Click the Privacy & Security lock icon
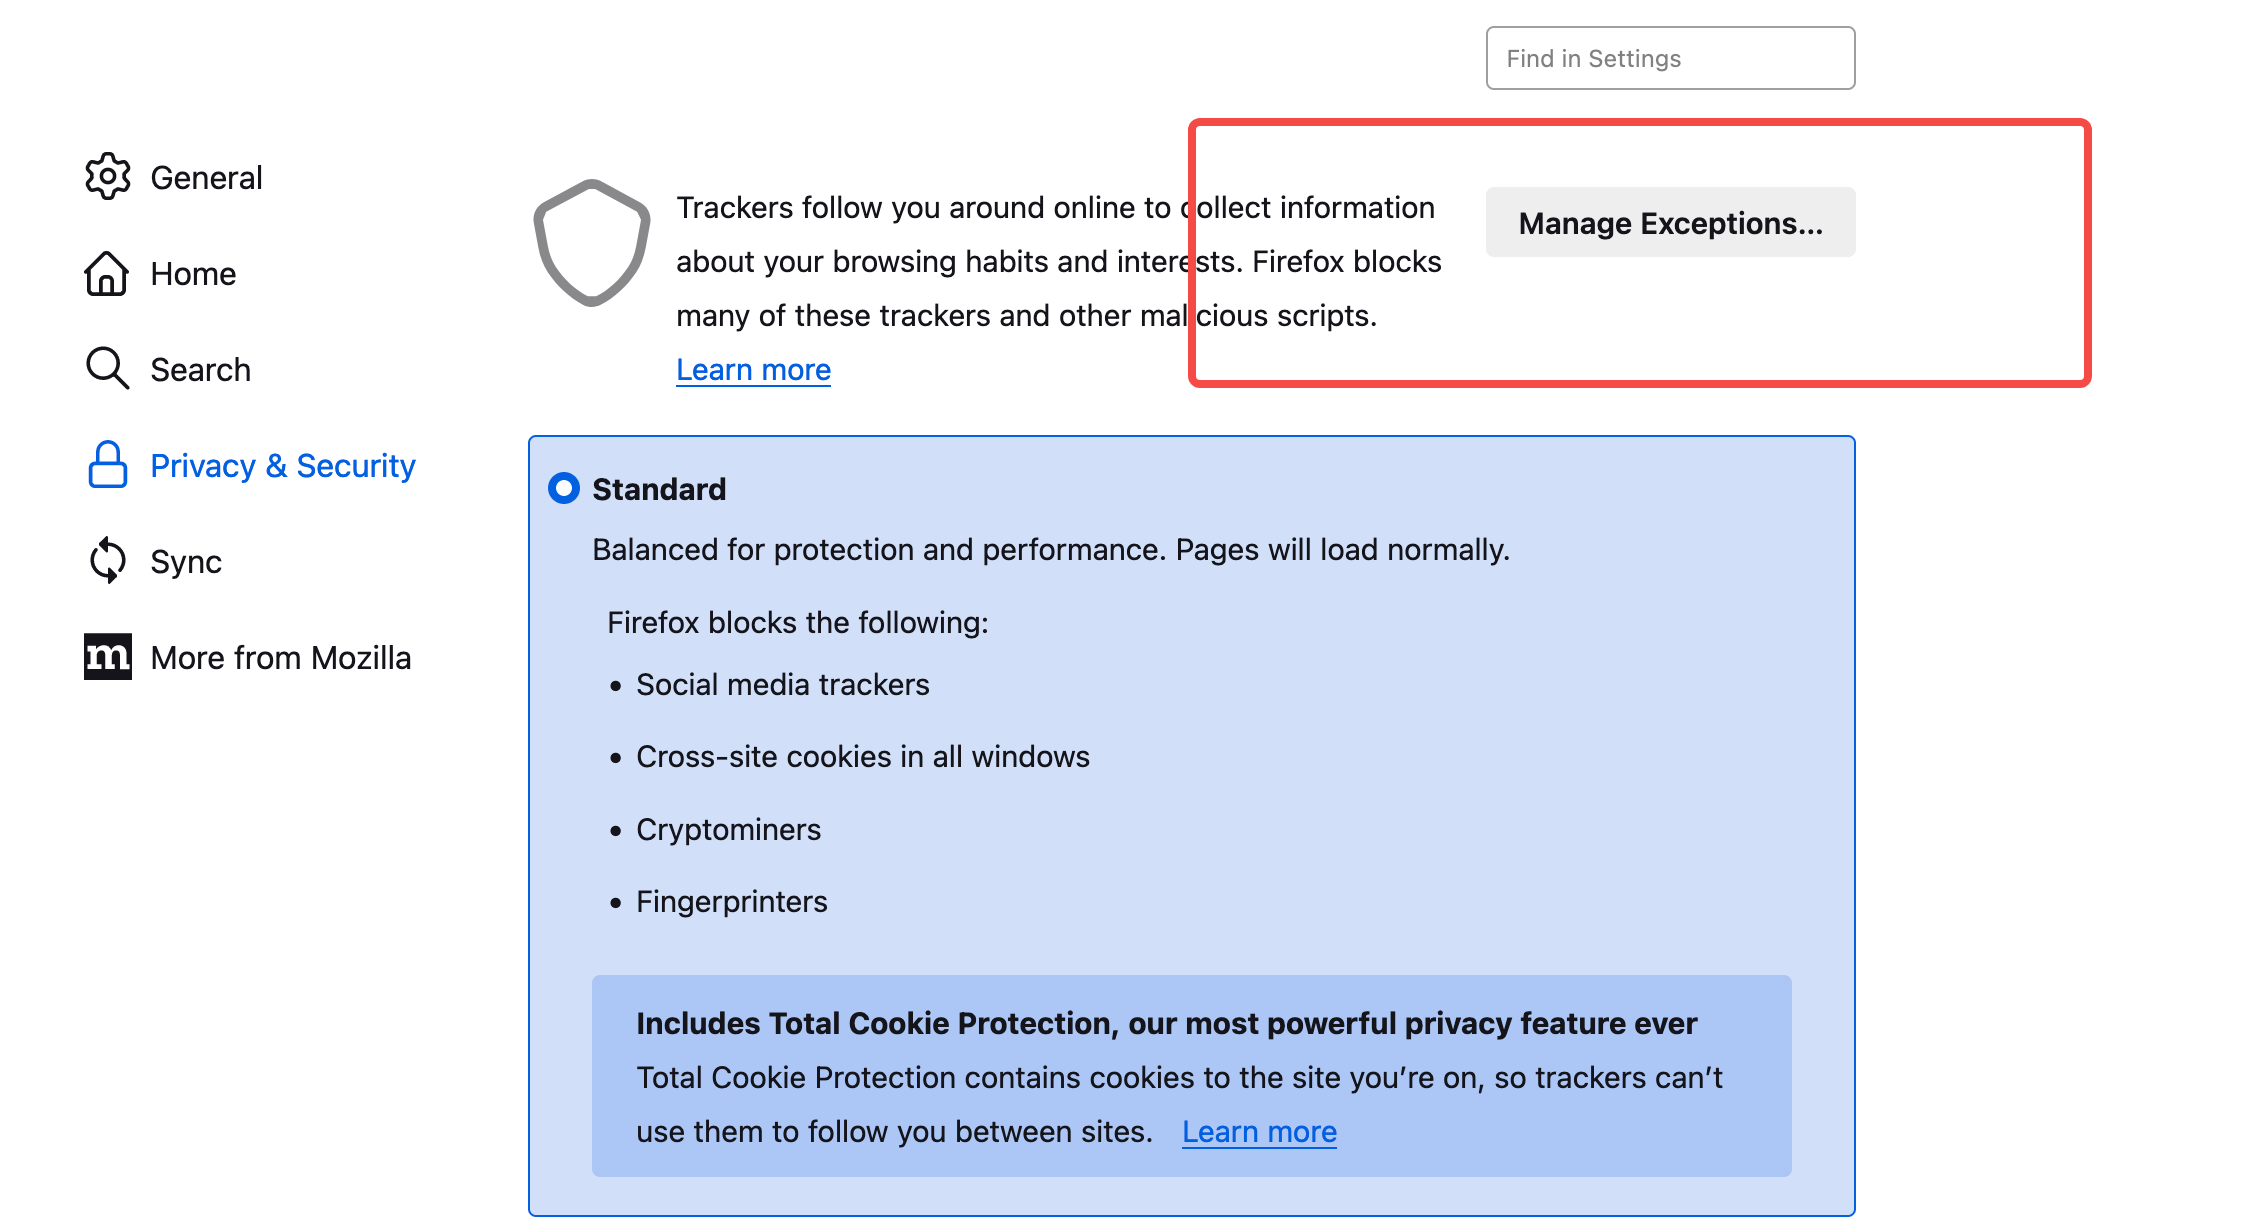Viewport: 2250px width, 1220px height. [107, 465]
